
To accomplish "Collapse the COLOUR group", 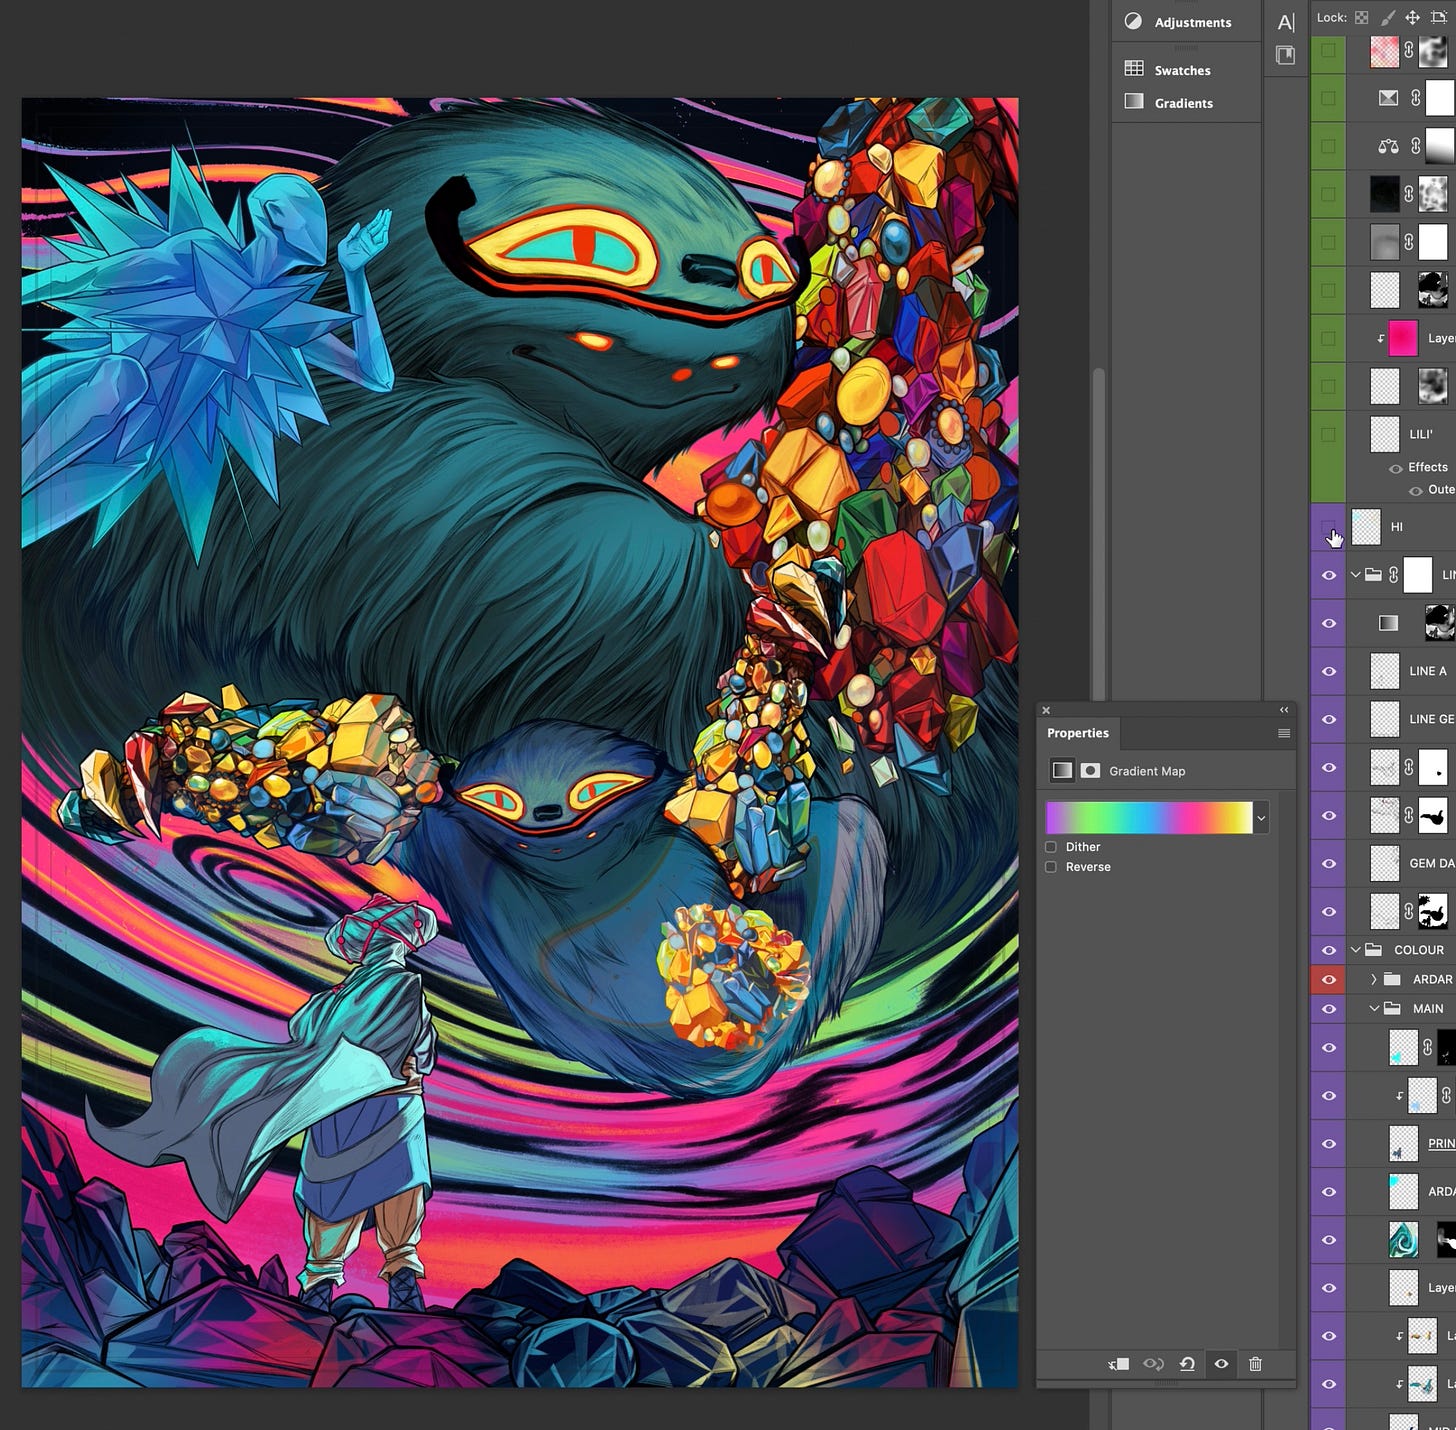I will click(1356, 950).
